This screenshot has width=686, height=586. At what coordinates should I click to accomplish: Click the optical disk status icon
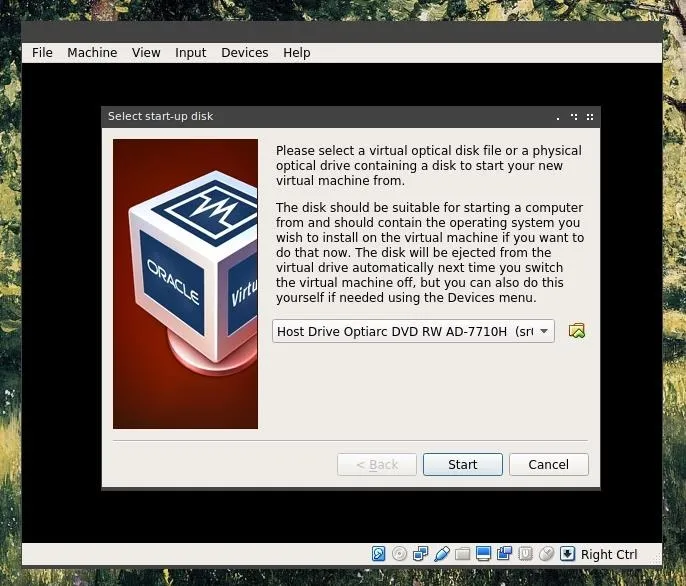coord(399,554)
